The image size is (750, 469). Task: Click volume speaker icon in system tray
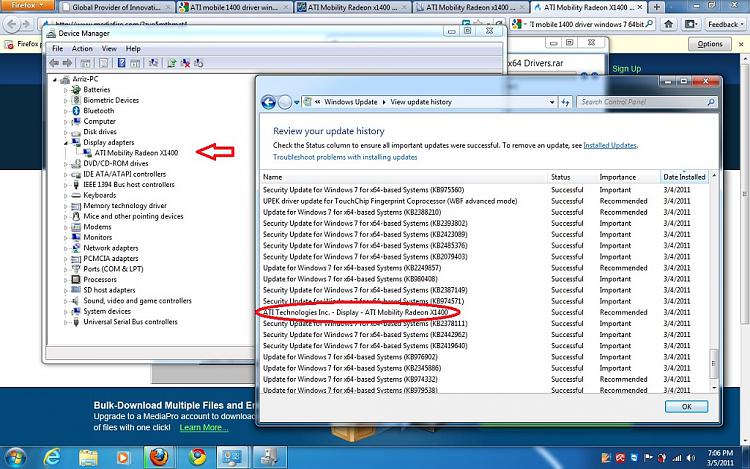[691, 458]
